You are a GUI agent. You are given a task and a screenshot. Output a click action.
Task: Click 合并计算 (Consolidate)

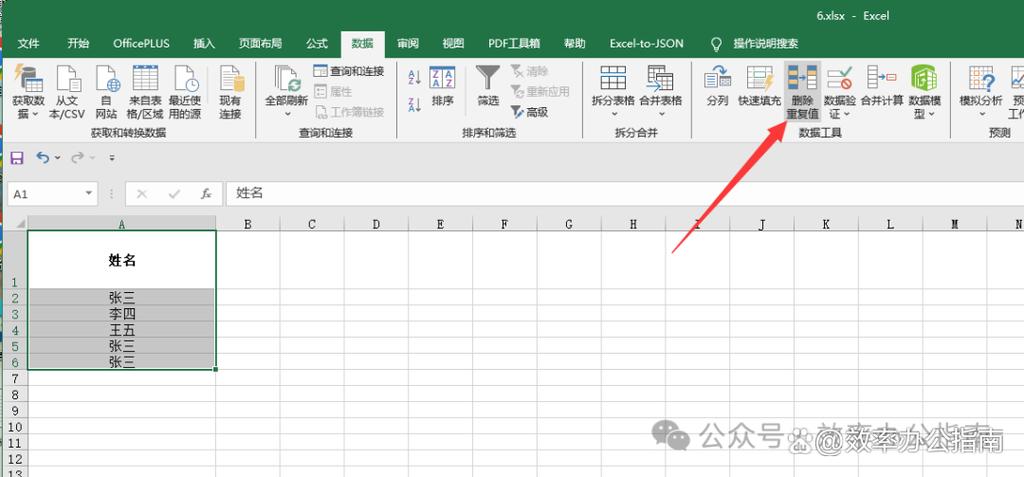coord(882,86)
